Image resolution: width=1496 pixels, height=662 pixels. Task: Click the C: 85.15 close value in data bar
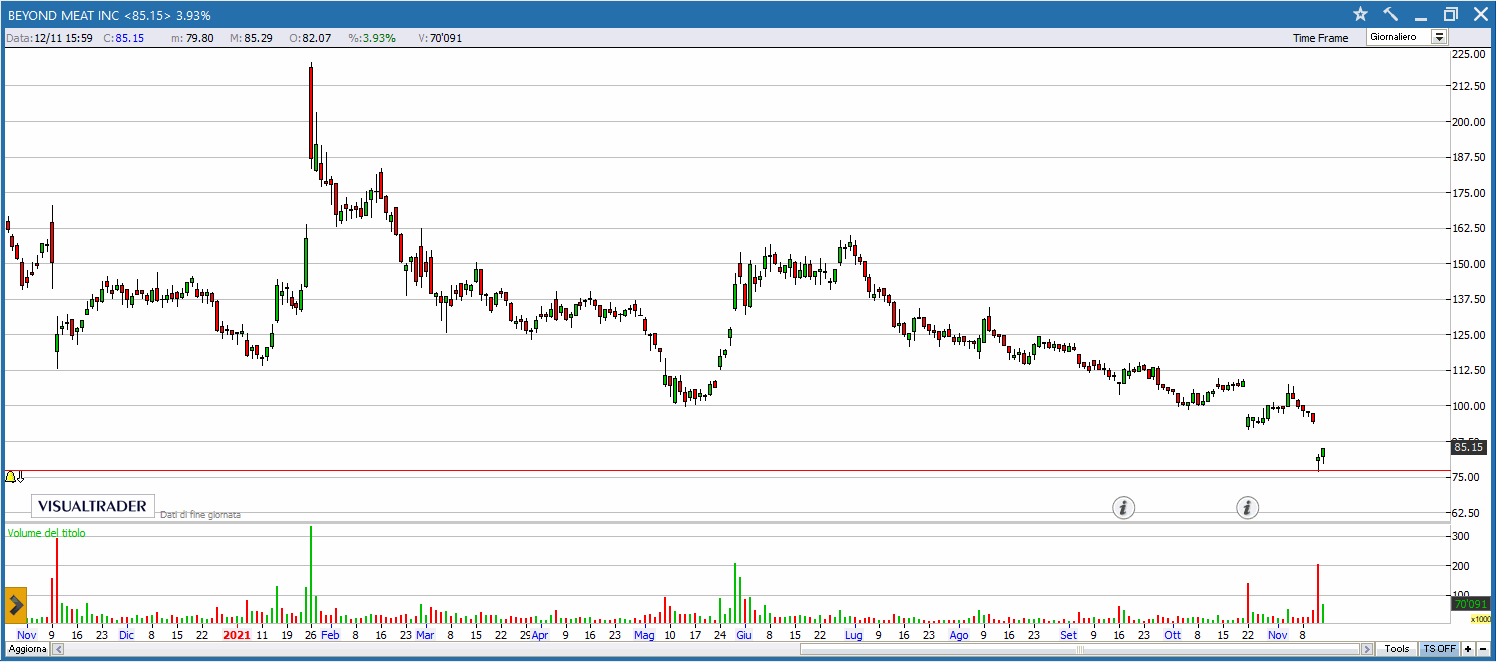coord(124,38)
